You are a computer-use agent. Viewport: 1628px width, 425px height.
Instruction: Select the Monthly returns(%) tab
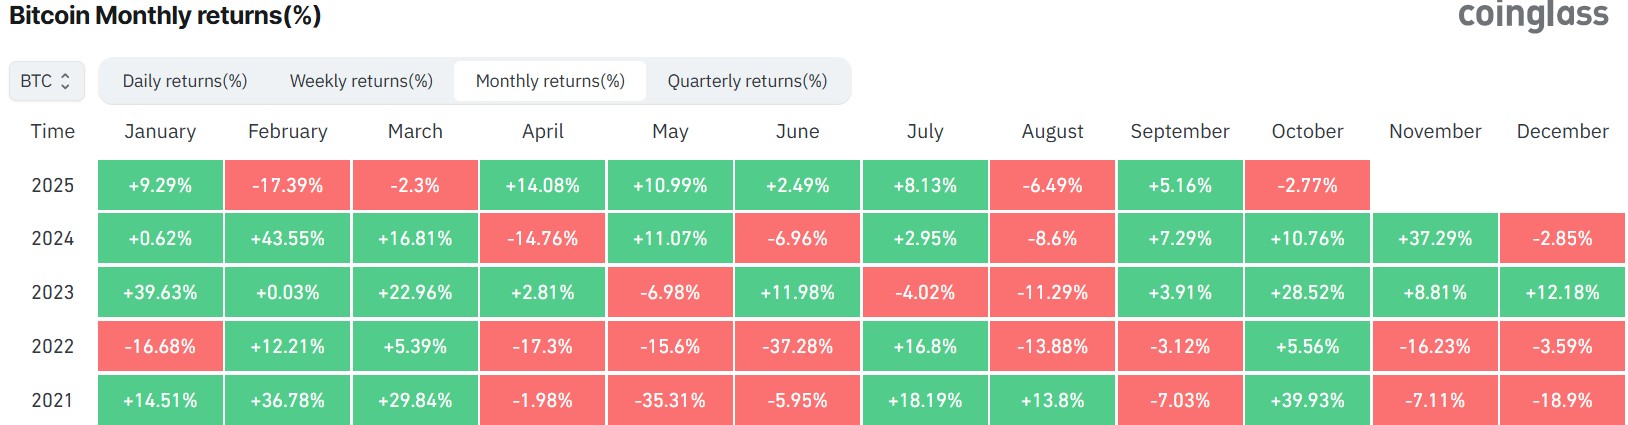550,81
